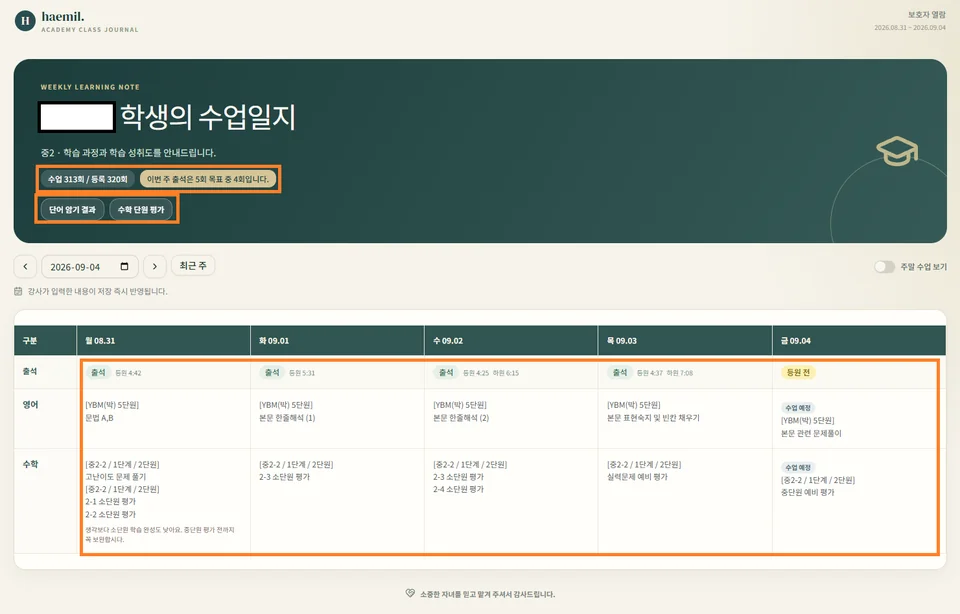This screenshot has height=614, width=960.
Task: Click the 수업 예정 badge in 수학 row
Action: pos(798,467)
